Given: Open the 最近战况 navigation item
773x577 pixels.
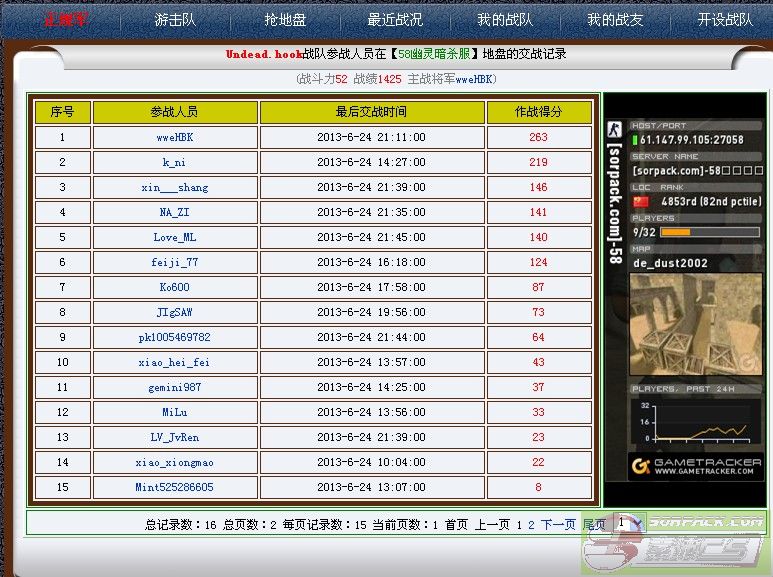Looking at the screenshot, I should [x=395, y=20].
